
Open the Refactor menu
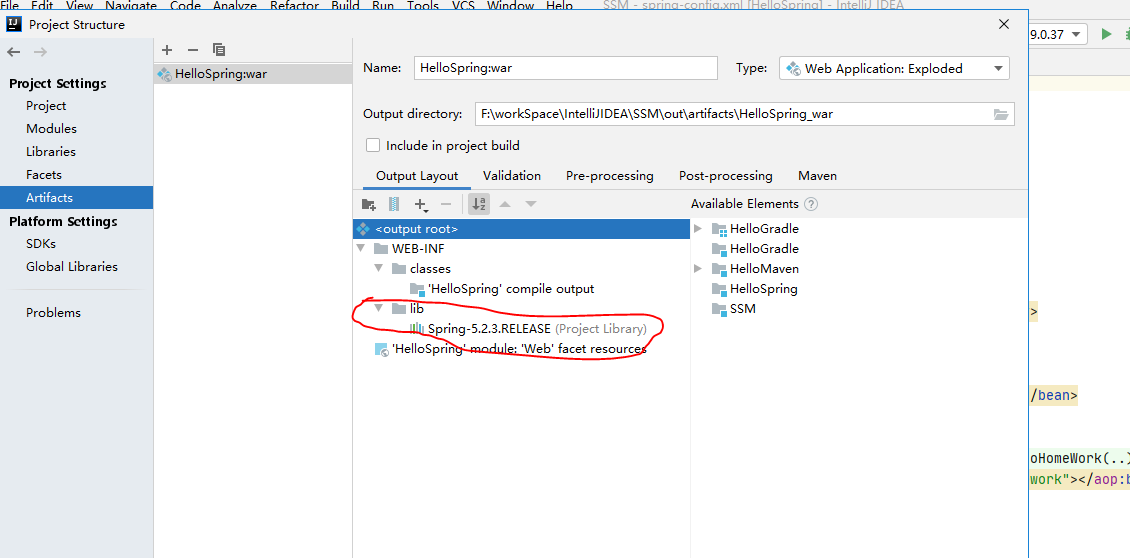[x=294, y=6]
